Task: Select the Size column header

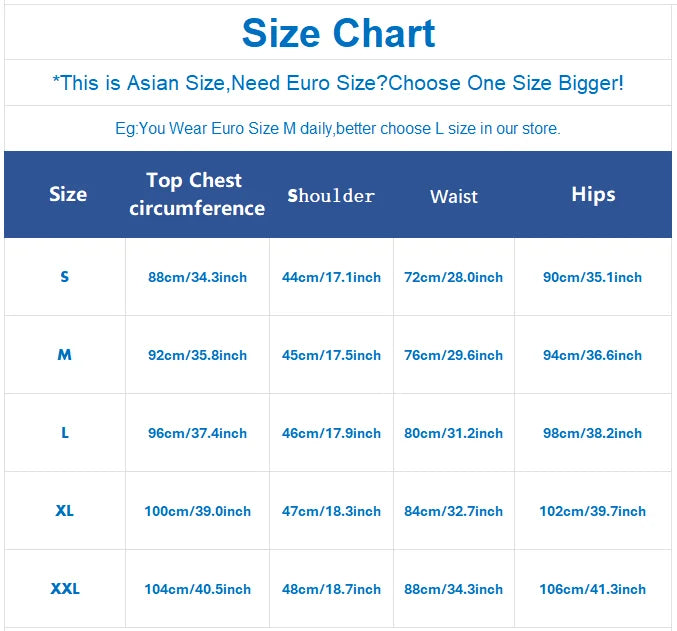Action: tap(68, 194)
